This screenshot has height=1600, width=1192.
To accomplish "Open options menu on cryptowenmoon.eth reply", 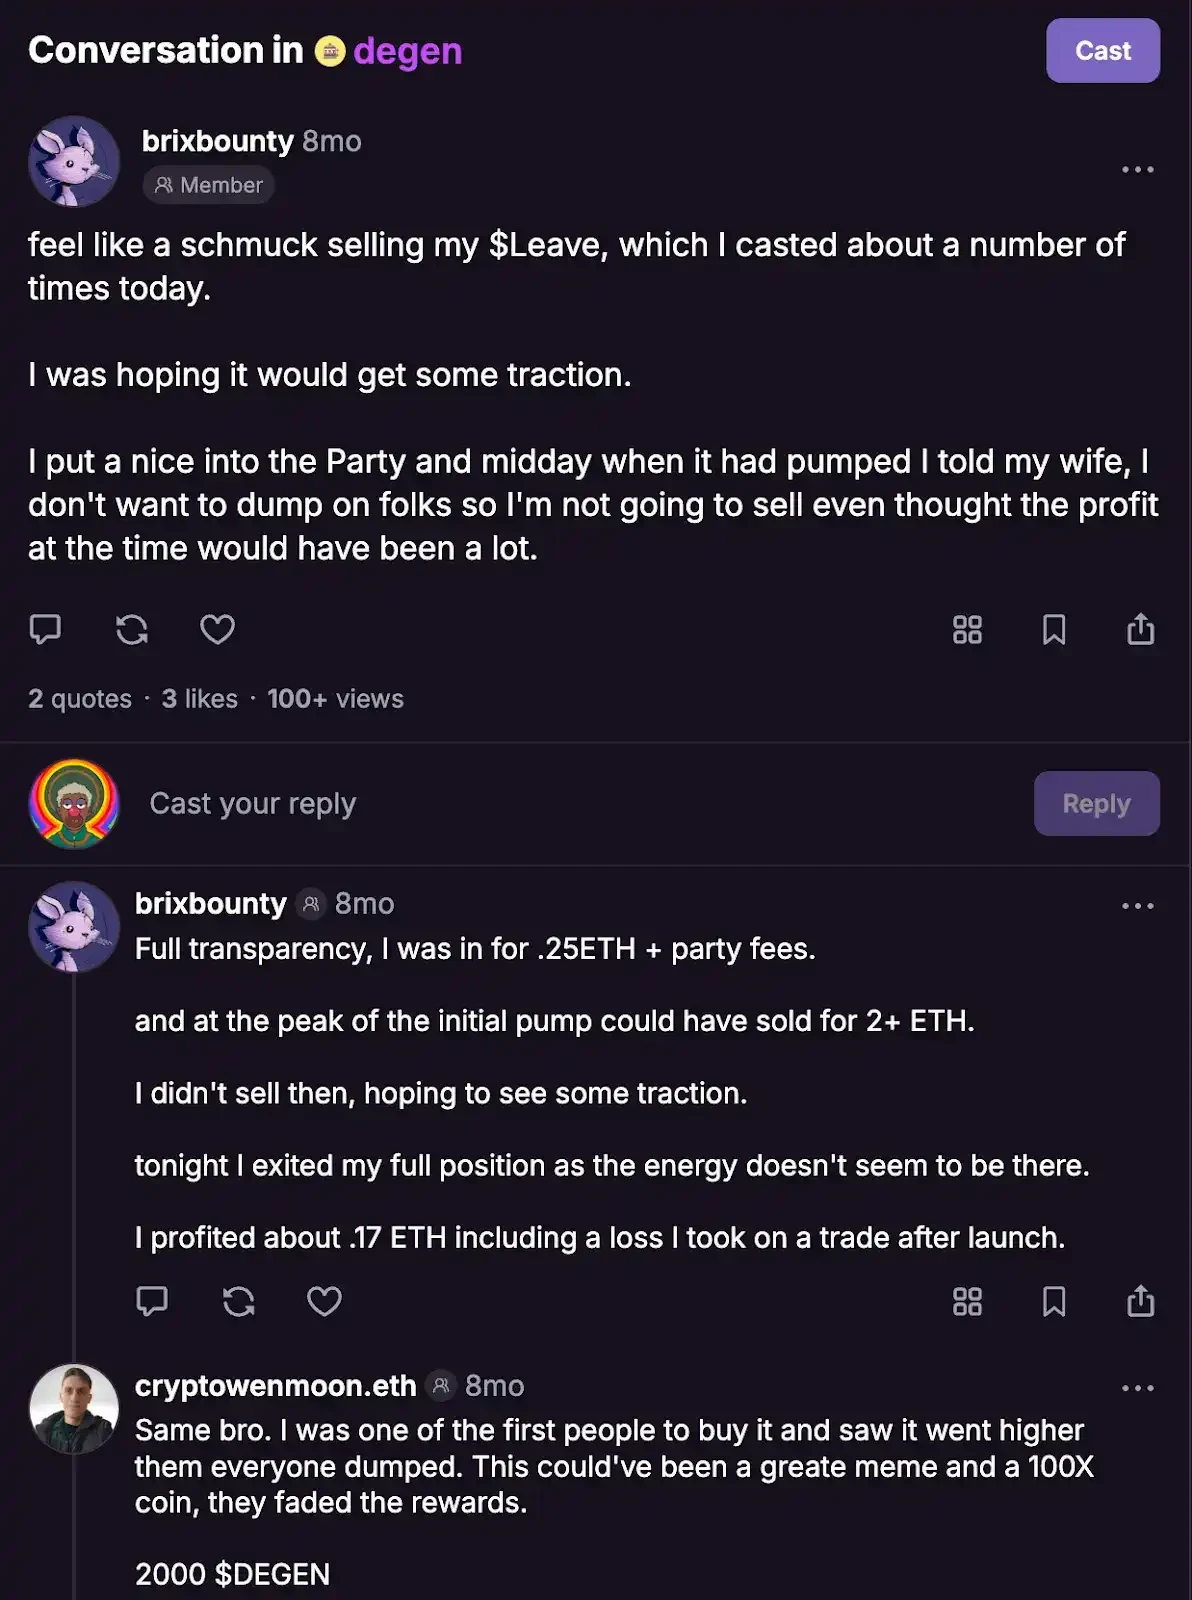I will pos(1137,1388).
